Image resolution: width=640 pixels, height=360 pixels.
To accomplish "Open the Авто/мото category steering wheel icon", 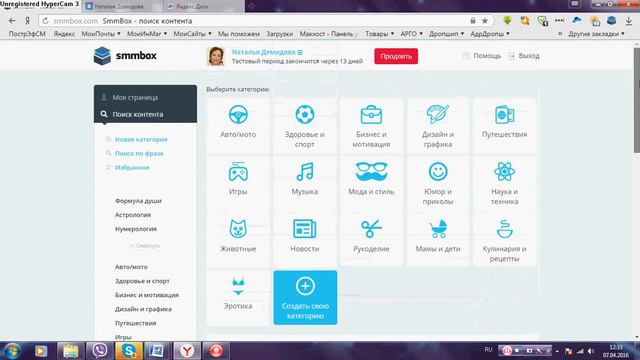I will pos(238,115).
